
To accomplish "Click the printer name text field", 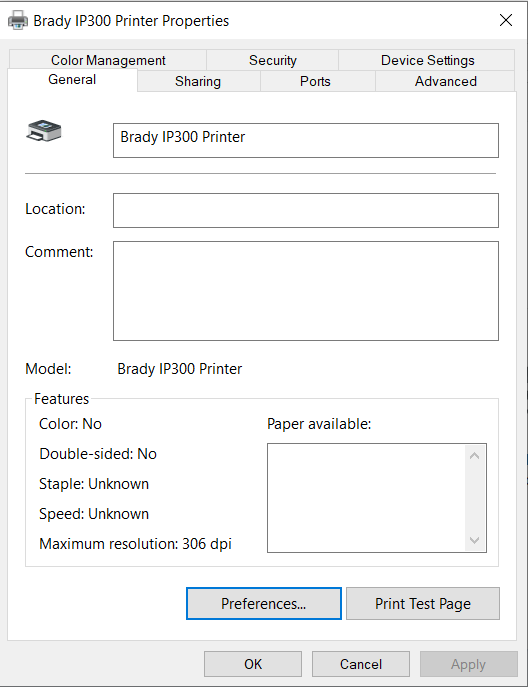I will pyautogui.click(x=306, y=140).
